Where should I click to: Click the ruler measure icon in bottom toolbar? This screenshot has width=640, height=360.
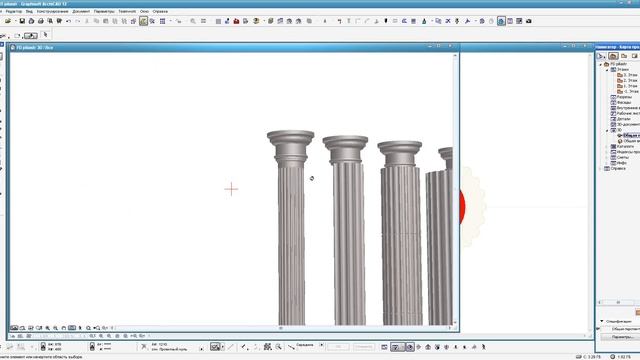[291, 347]
